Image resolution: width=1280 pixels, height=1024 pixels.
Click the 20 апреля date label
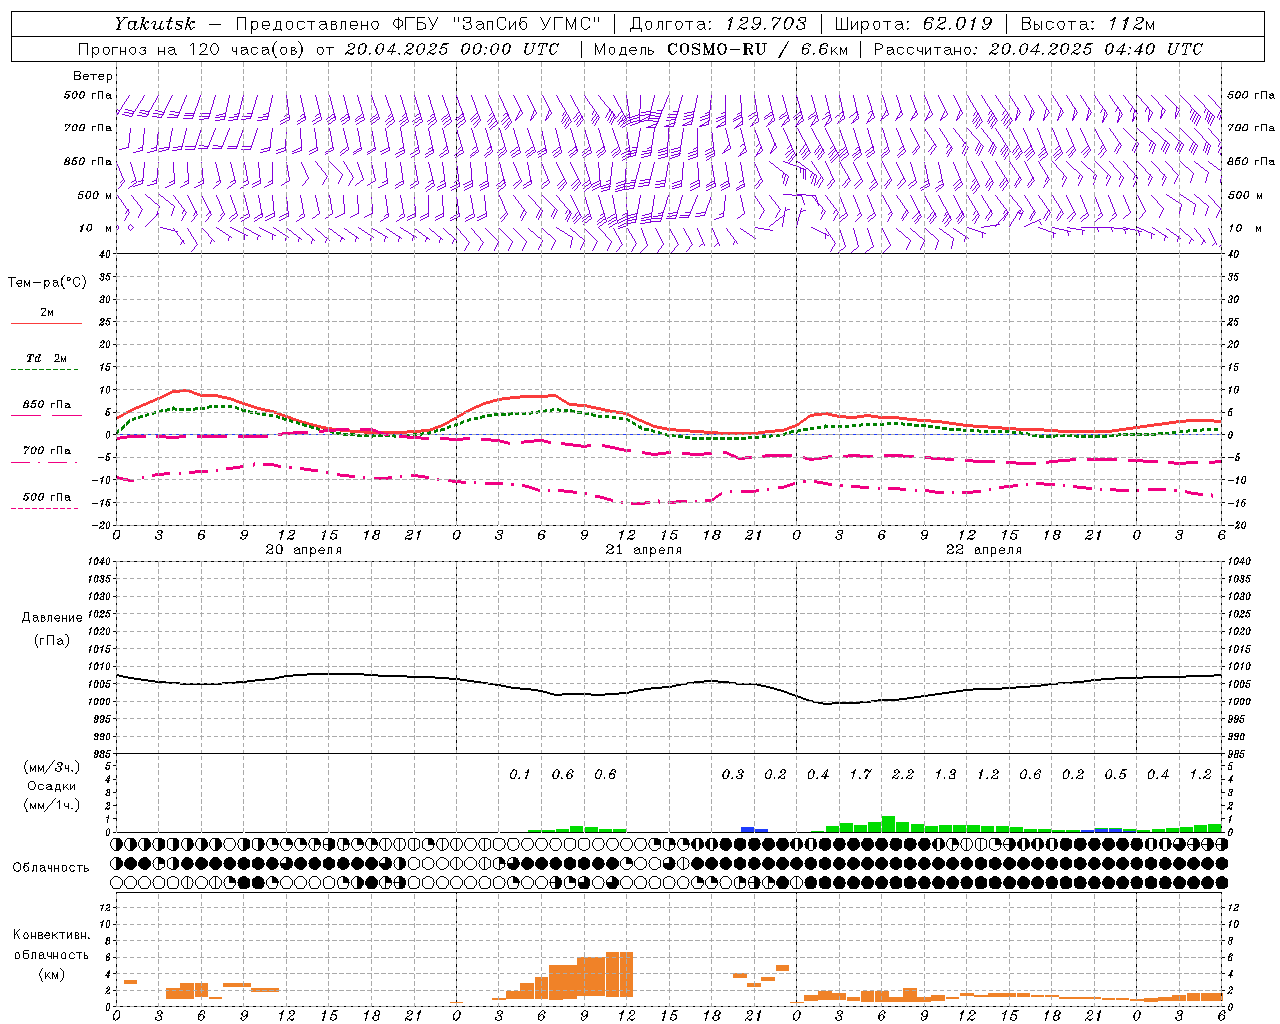click(303, 550)
